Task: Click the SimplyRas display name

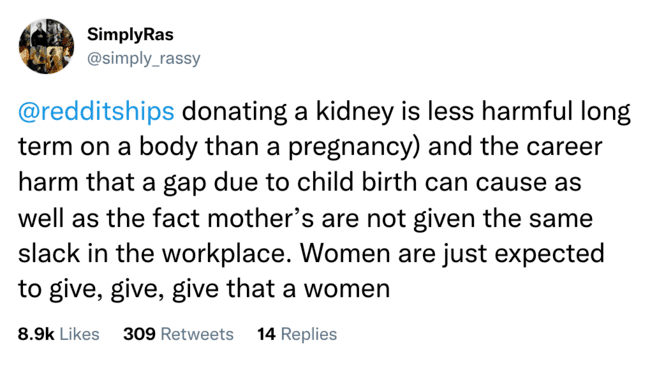Action: tap(130, 34)
